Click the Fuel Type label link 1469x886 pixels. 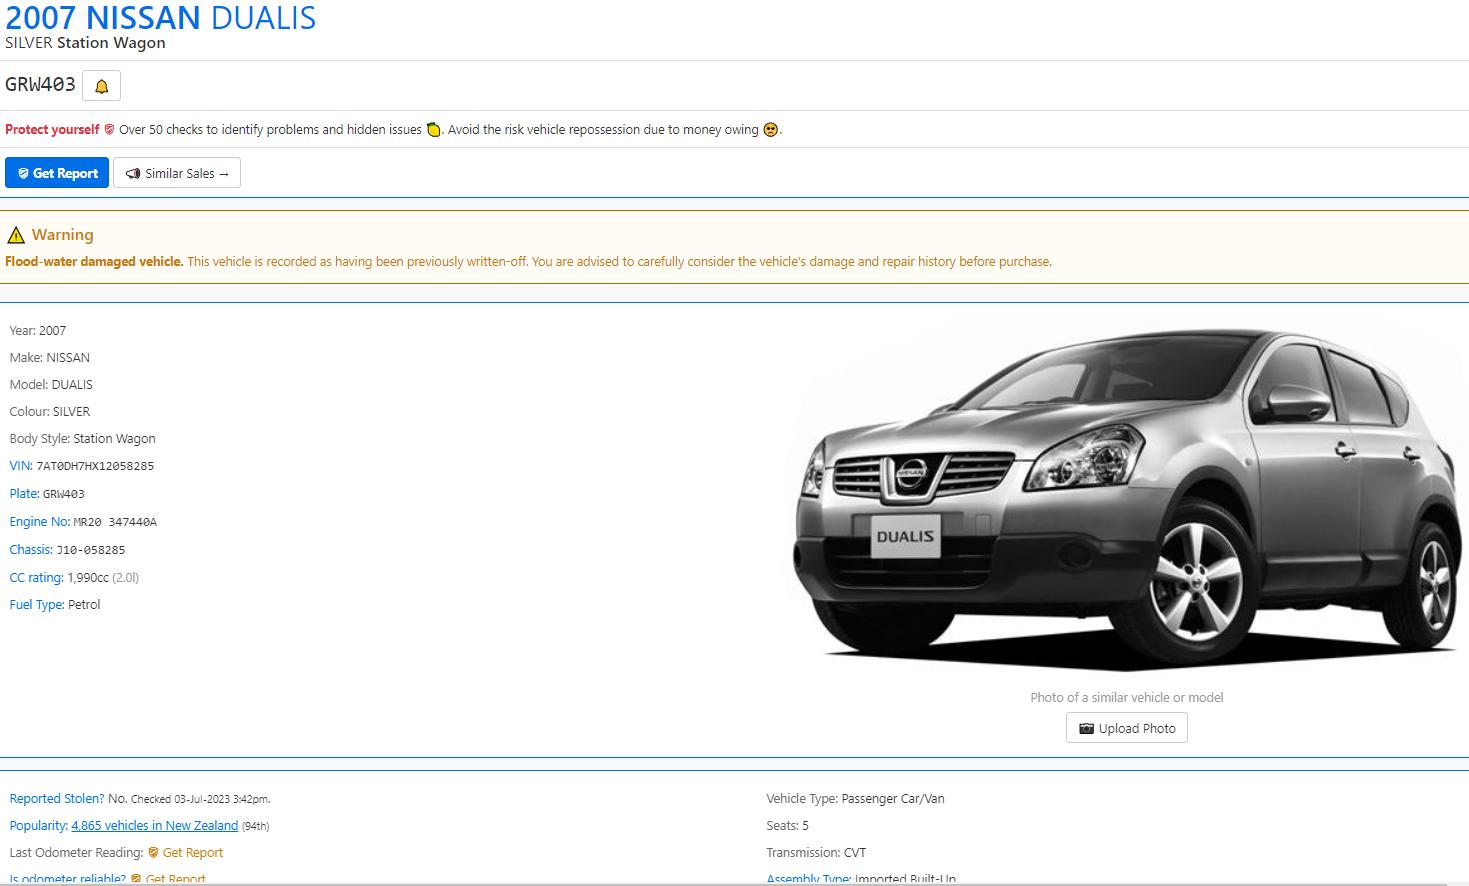(37, 605)
